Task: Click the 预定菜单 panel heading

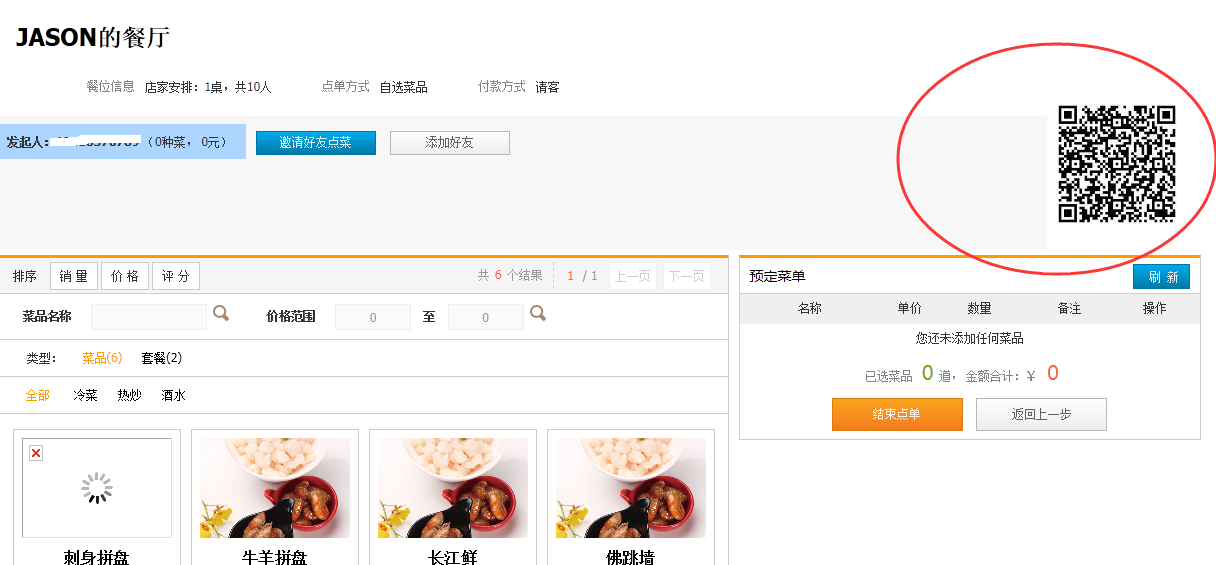Action: tap(777, 276)
